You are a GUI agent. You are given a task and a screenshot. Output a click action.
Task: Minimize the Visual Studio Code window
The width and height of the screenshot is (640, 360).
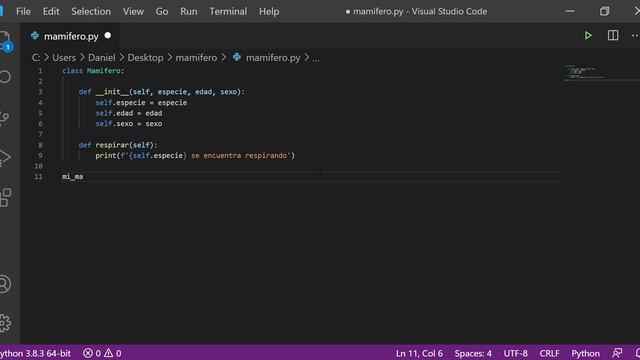point(570,11)
